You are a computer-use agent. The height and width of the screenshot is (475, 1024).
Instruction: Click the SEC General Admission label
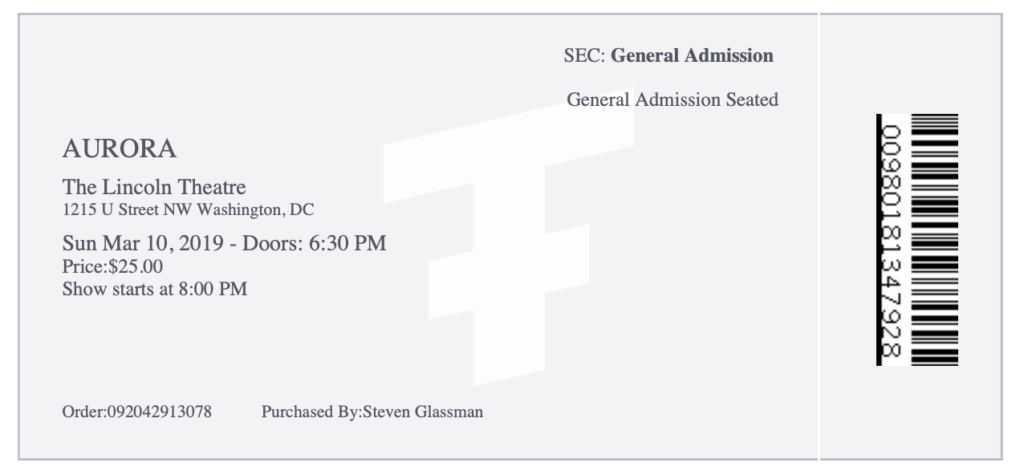(x=669, y=56)
